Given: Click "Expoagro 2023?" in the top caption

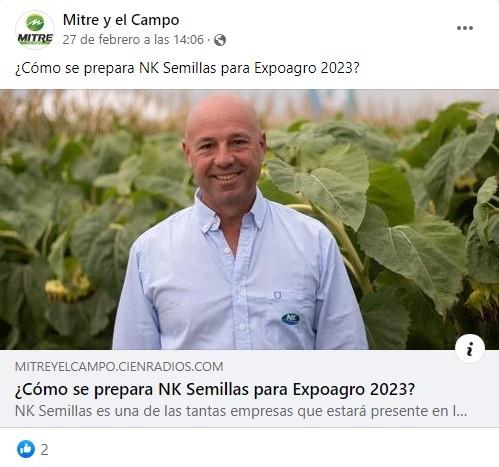Looking at the screenshot, I should click(307, 68).
